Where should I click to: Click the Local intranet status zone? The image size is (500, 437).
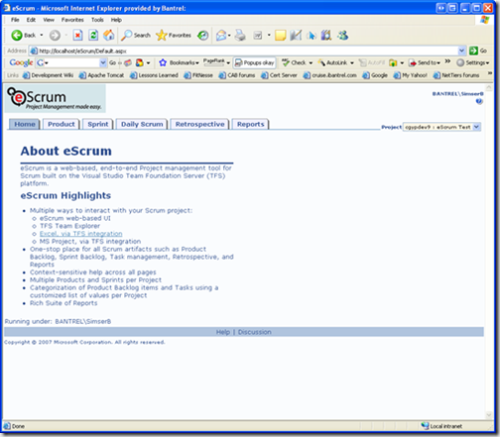442,426
